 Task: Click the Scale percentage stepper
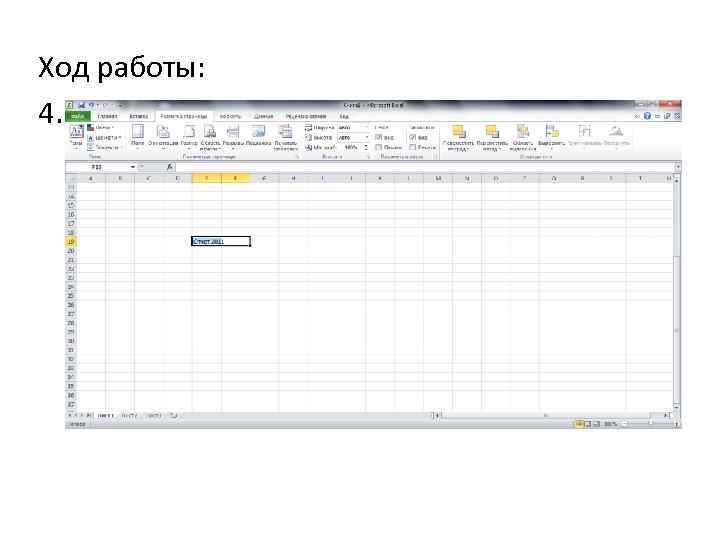366,147
